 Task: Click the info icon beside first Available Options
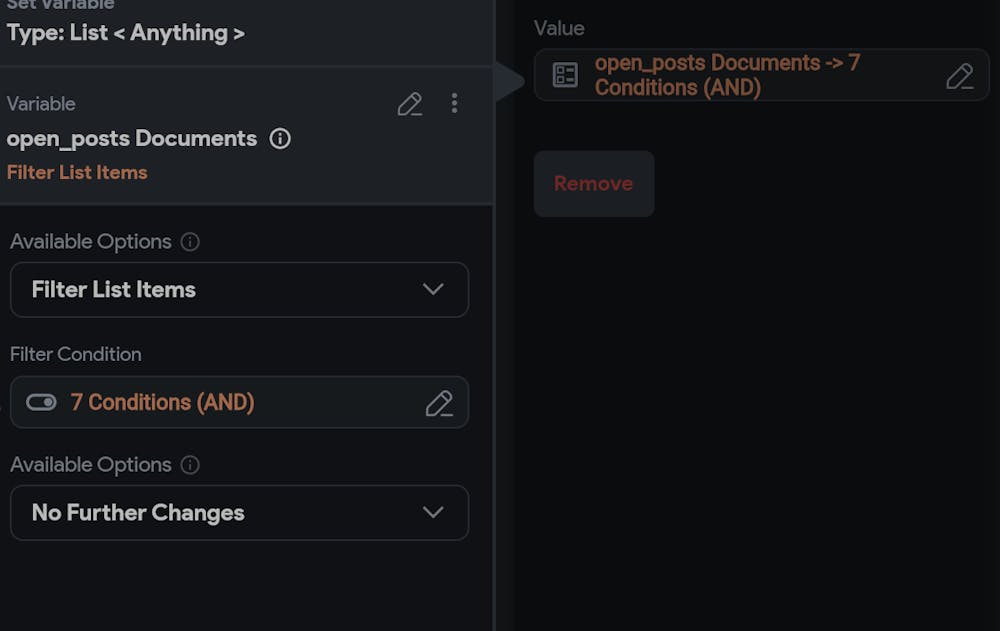tap(192, 241)
